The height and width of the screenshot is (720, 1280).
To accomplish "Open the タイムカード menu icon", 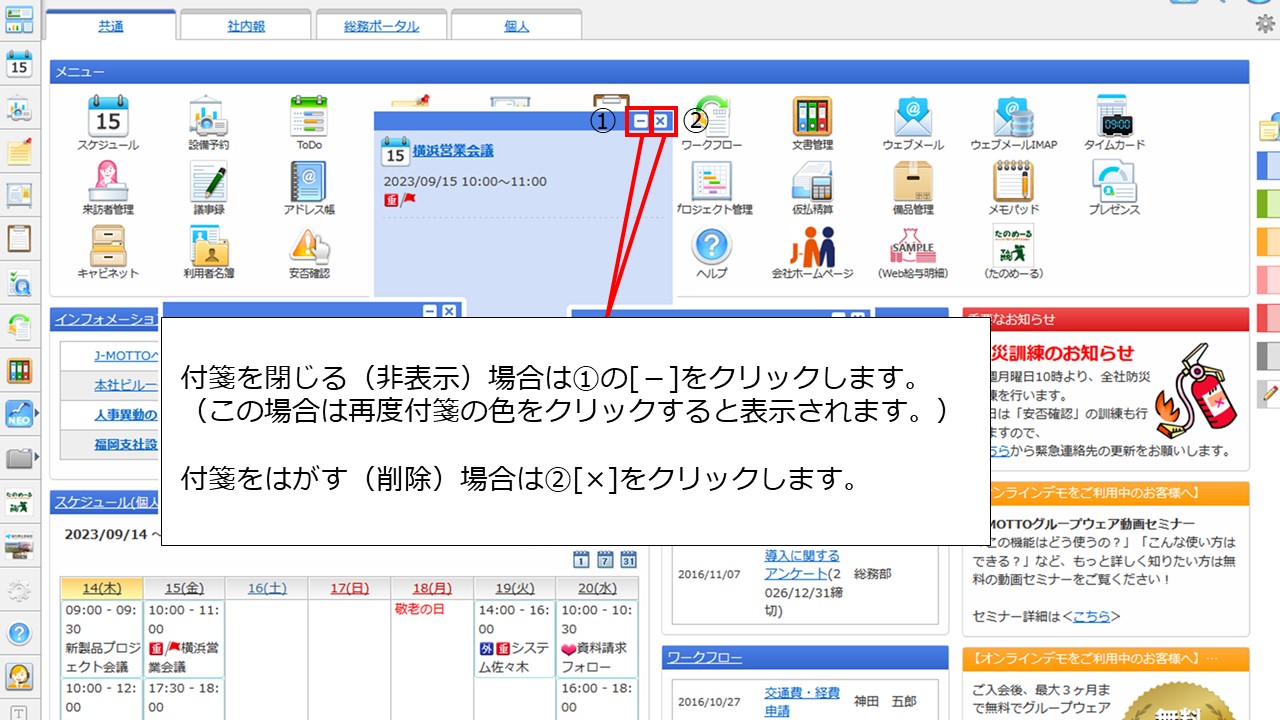I will [1114, 118].
